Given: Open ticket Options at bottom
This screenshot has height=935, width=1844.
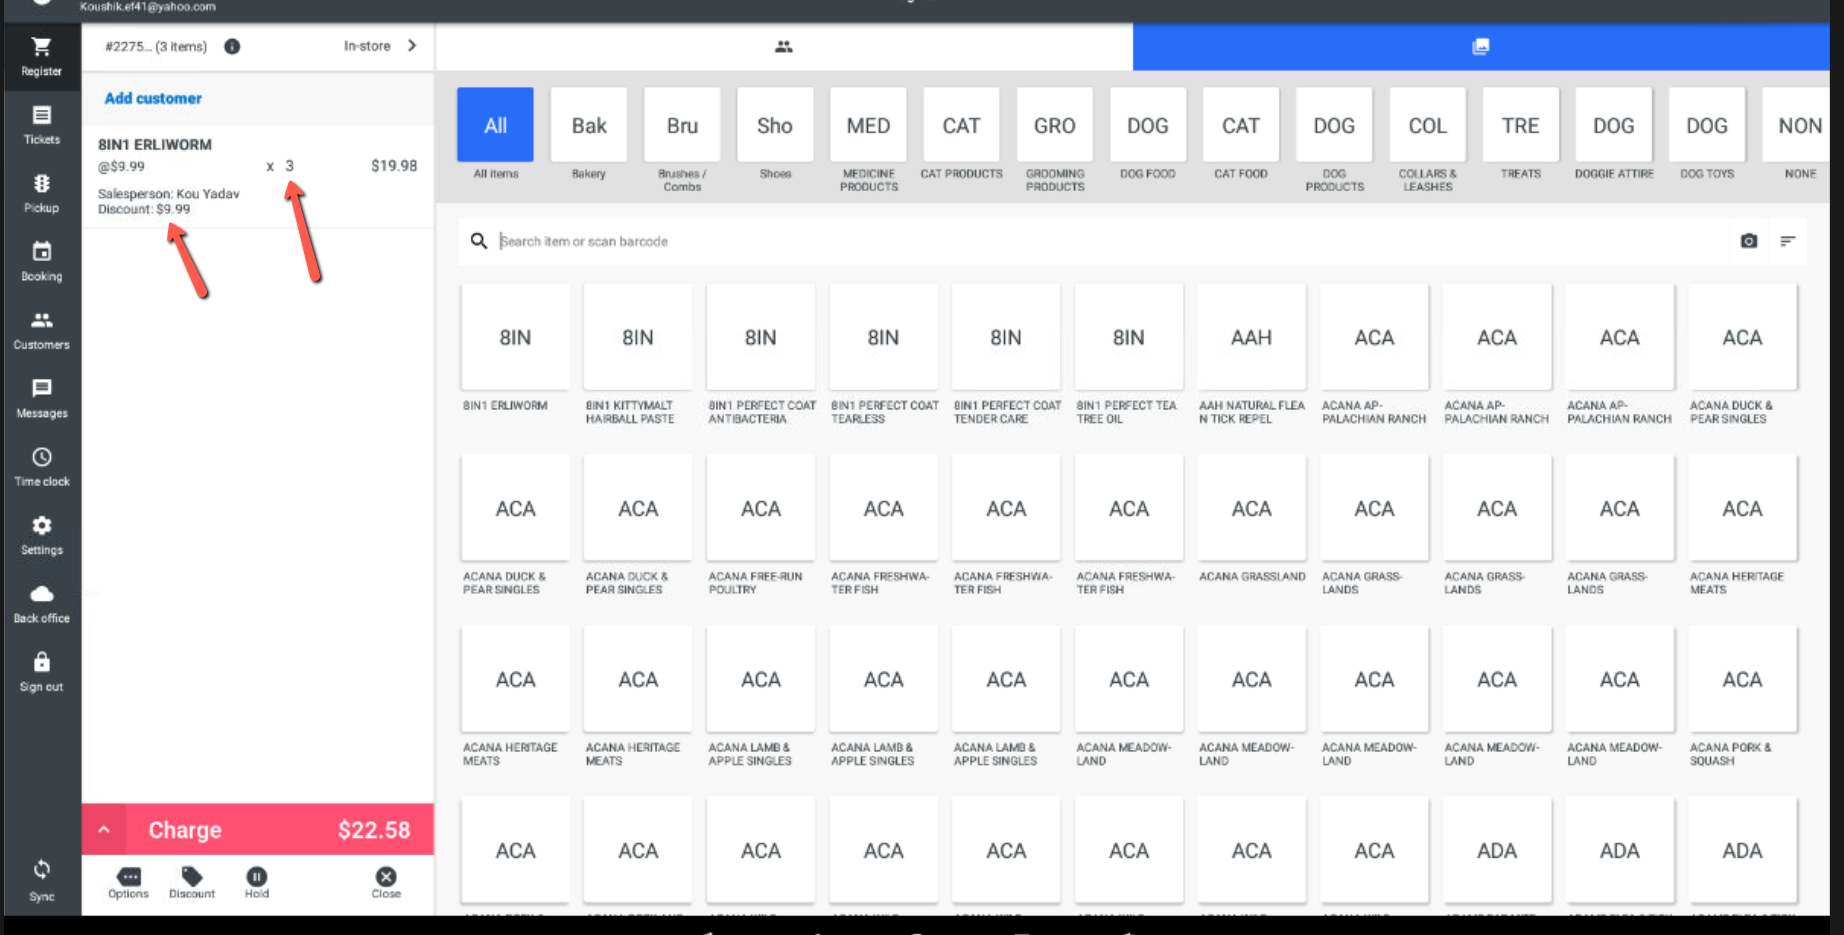Looking at the screenshot, I should (128, 883).
